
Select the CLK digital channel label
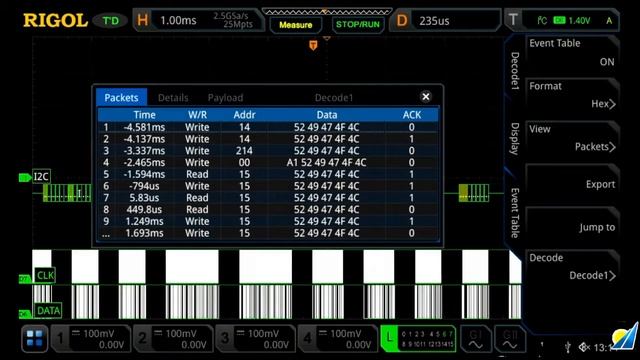coord(45,276)
